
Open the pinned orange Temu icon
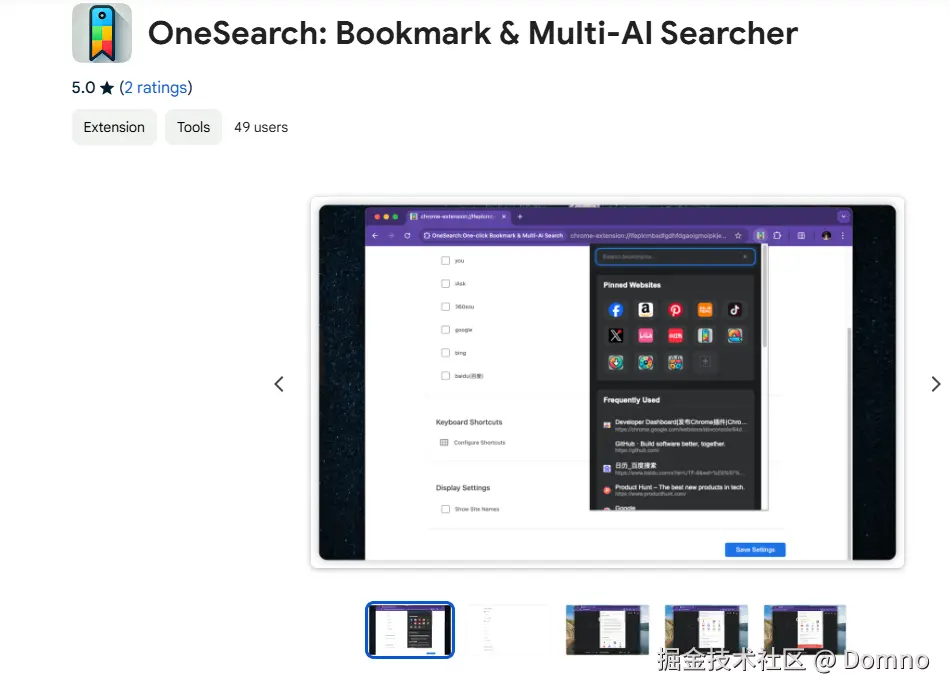tap(705, 310)
